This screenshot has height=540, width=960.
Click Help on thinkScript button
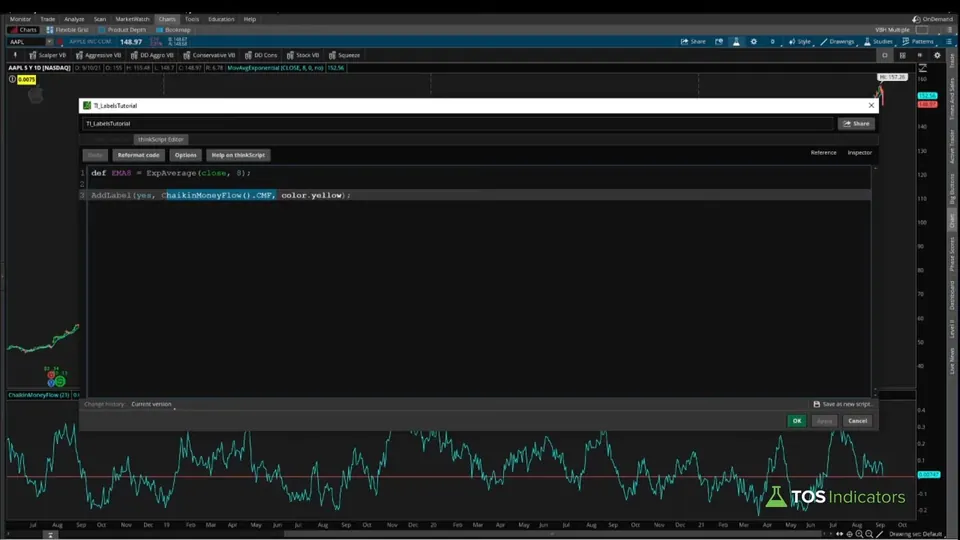(x=238, y=155)
